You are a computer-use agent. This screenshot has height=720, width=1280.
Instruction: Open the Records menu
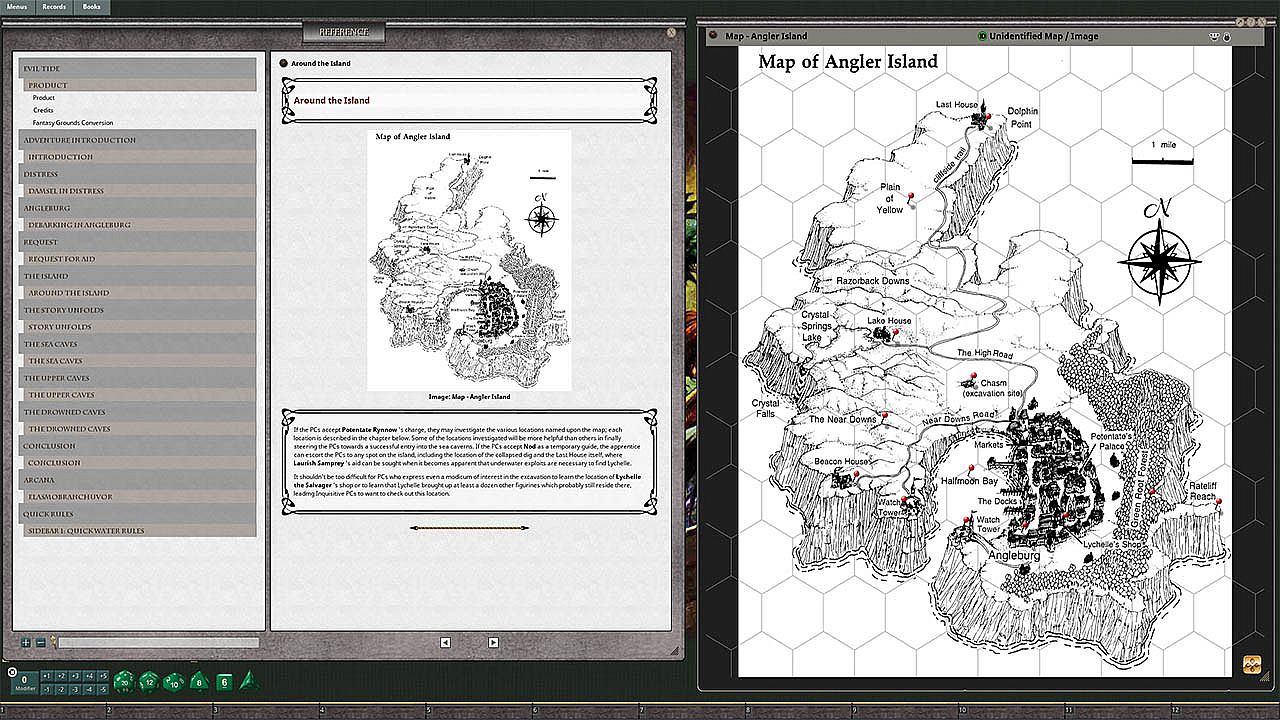pos(54,7)
